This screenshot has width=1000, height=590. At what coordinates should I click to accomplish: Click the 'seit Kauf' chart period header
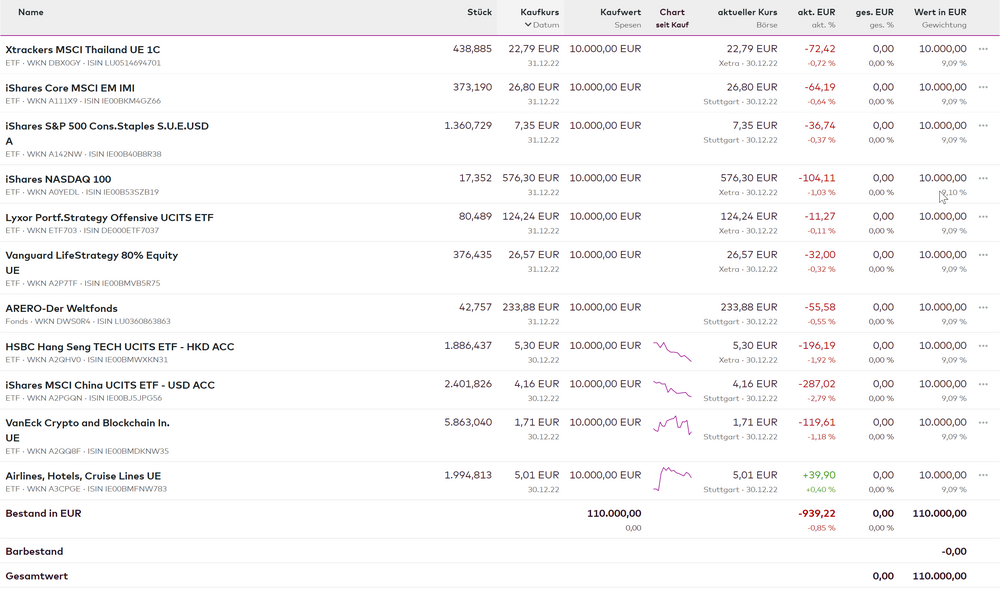pos(672,25)
